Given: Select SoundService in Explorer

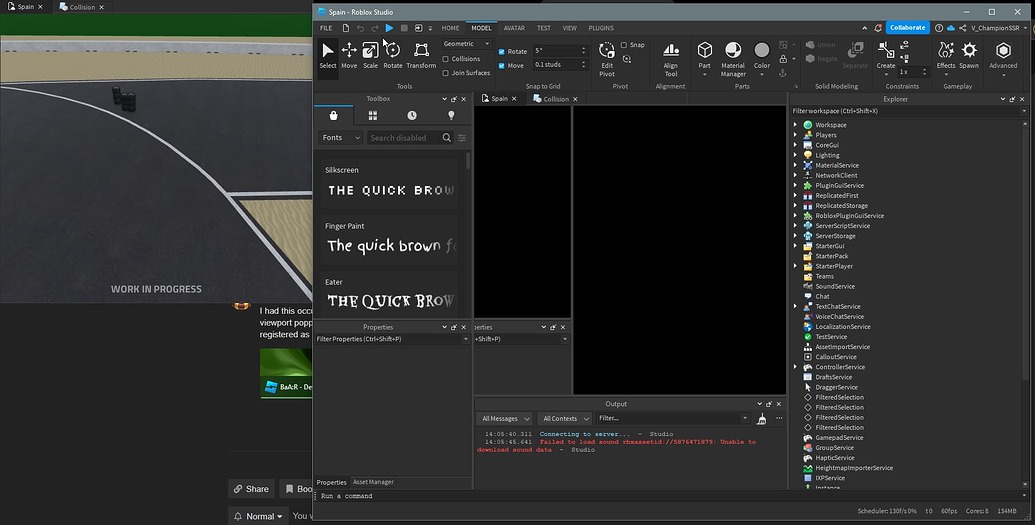Looking at the screenshot, I should tap(835, 287).
